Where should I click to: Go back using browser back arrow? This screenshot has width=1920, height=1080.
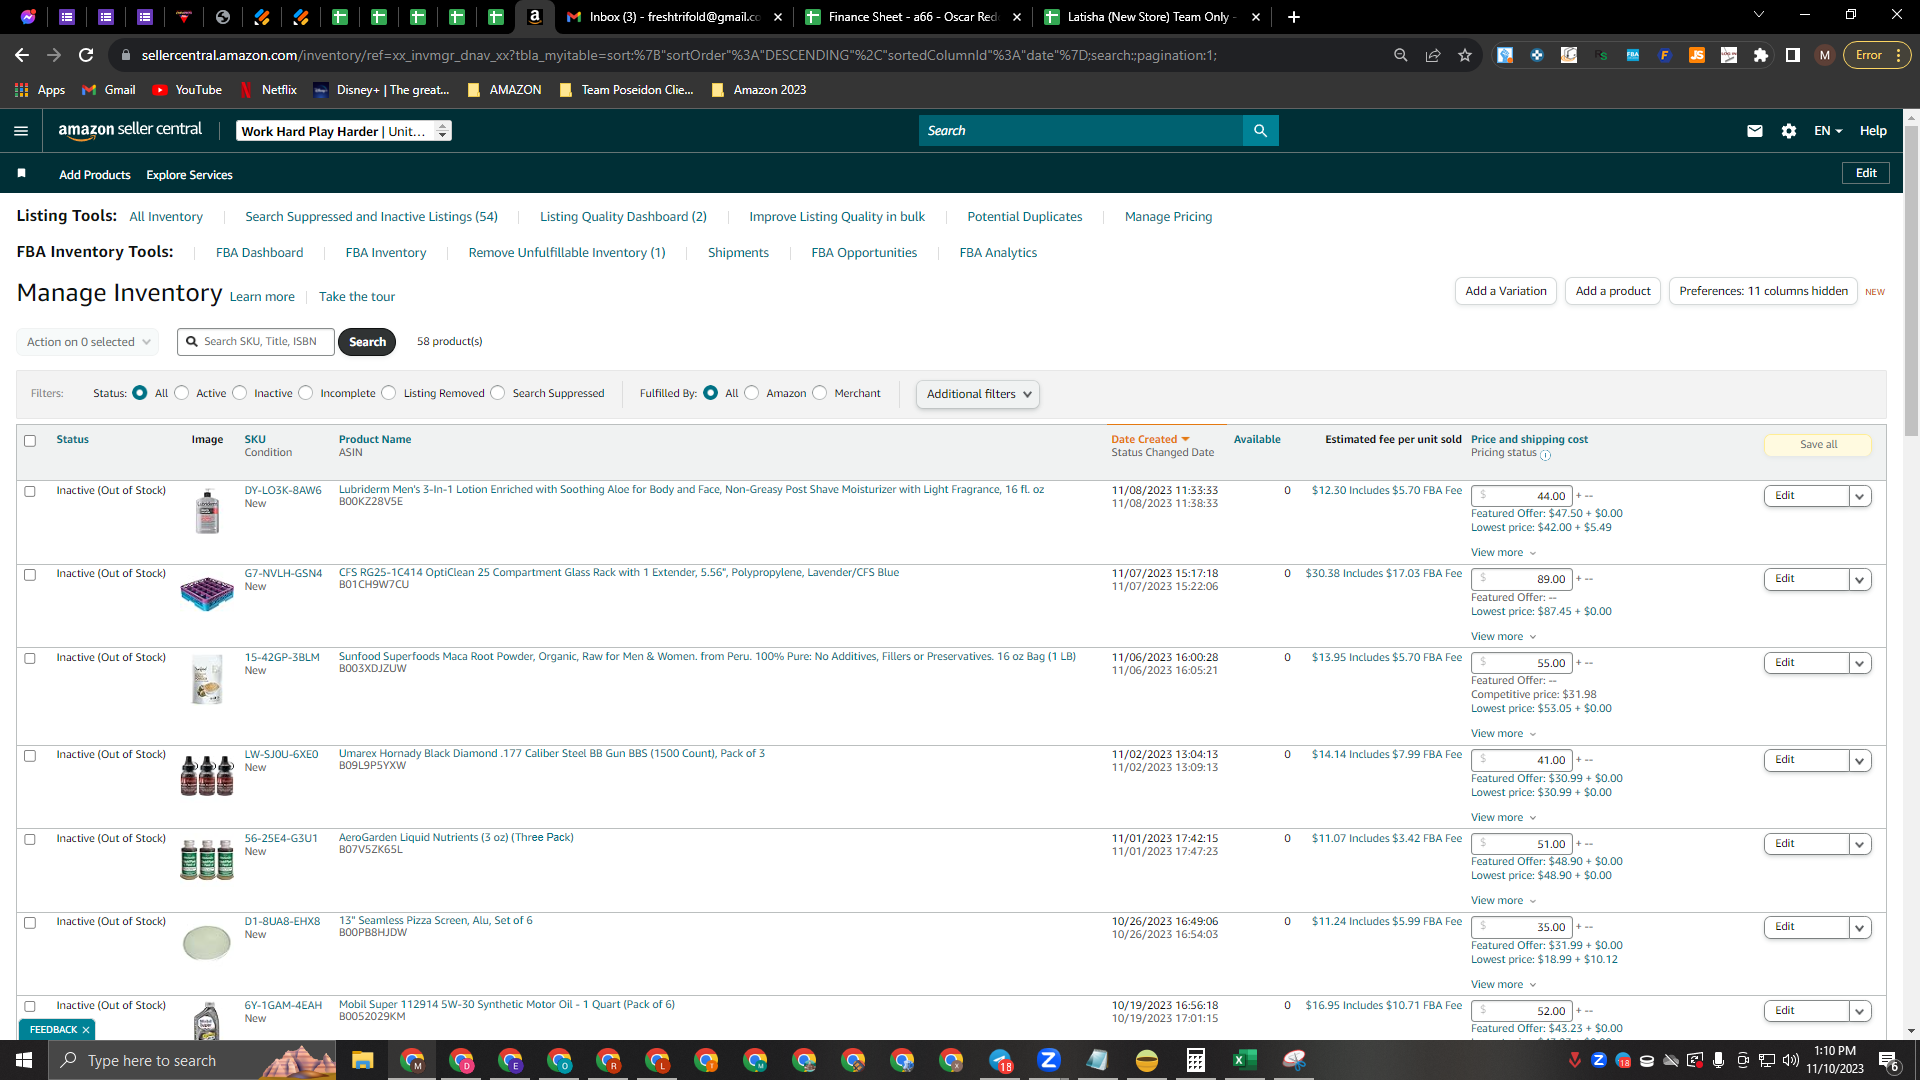tap(22, 55)
